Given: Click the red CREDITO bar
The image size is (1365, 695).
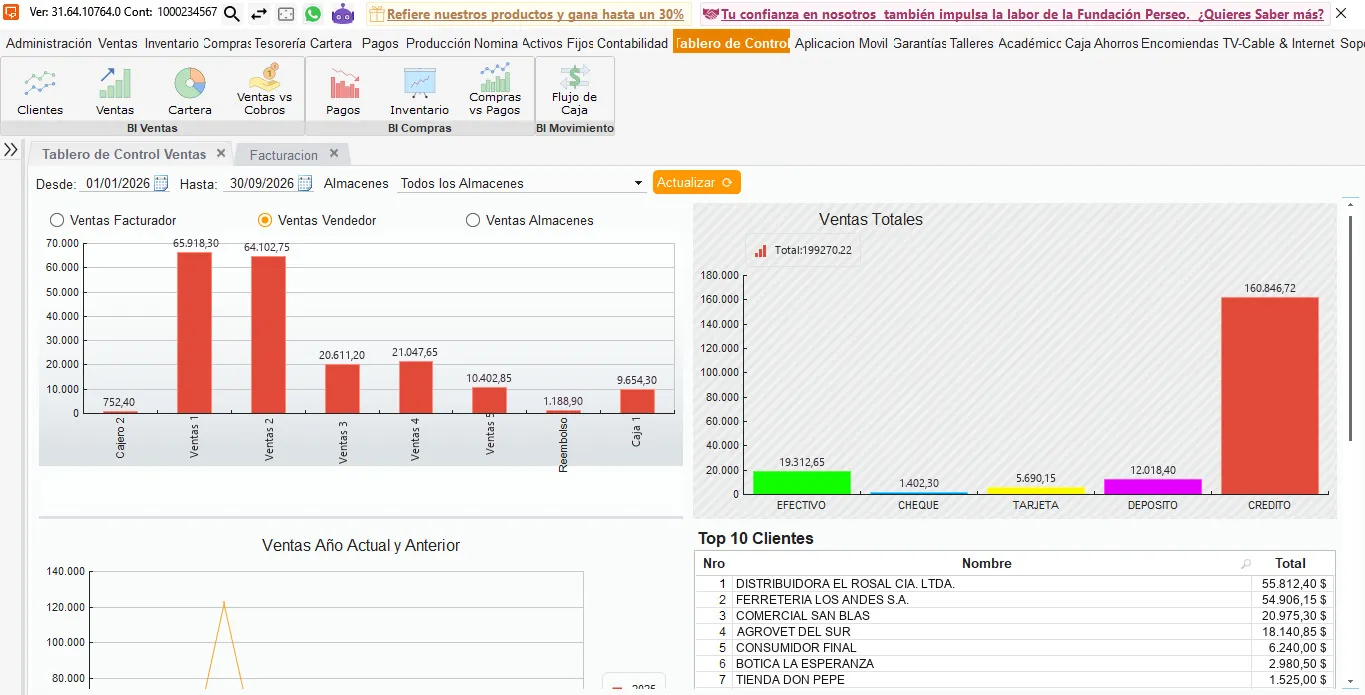Looking at the screenshot, I should (x=1269, y=395).
